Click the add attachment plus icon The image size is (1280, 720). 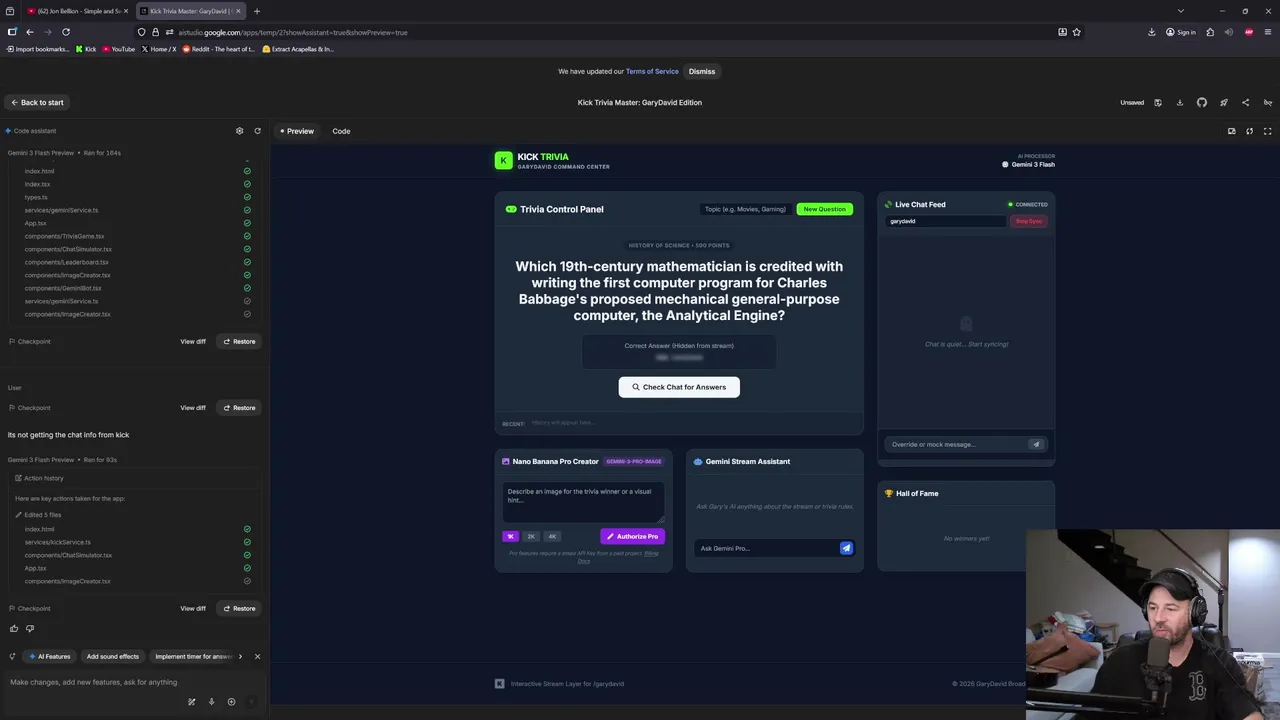pos(231,702)
